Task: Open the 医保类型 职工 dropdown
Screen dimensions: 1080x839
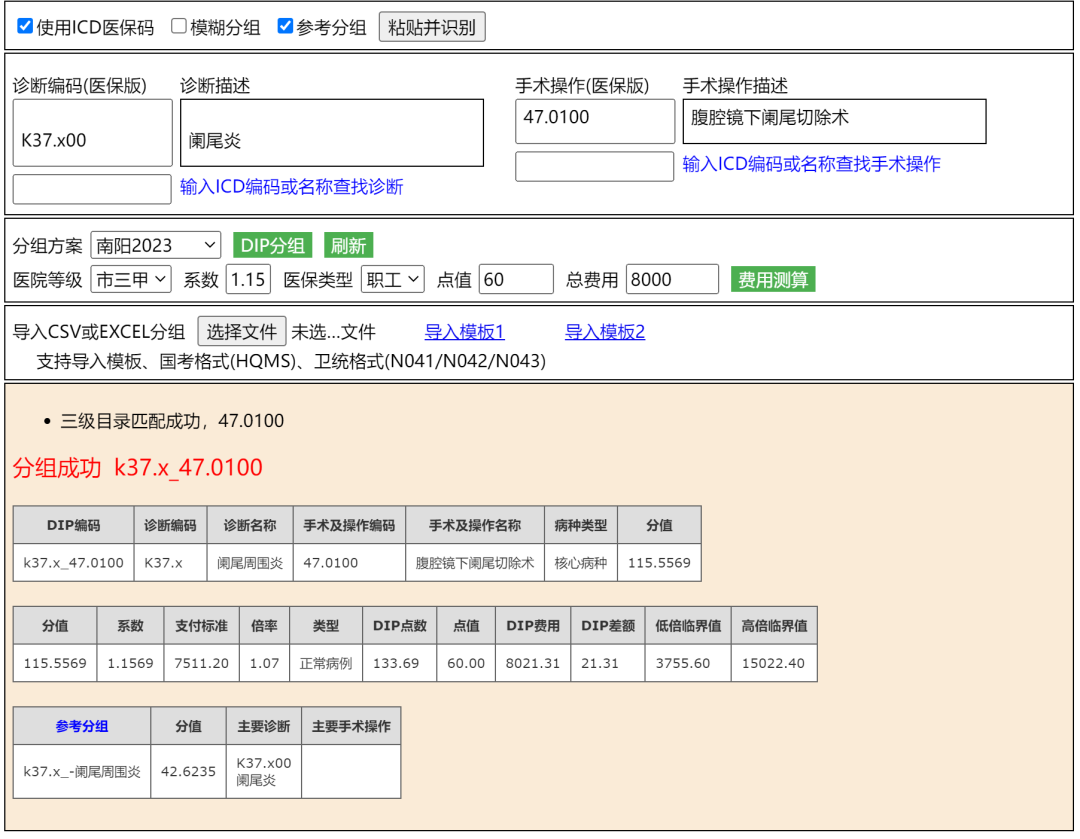Action: coord(393,280)
